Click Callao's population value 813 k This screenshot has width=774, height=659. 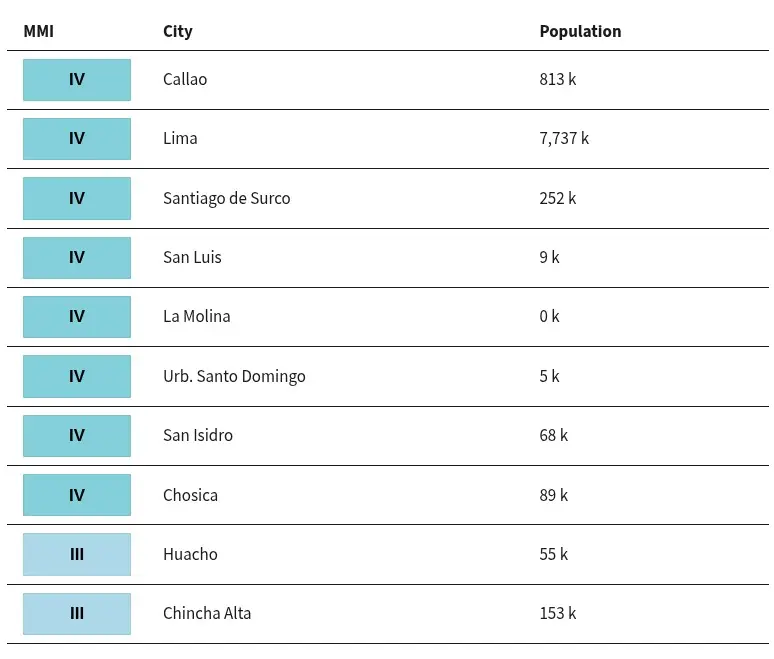tap(558, 79)
